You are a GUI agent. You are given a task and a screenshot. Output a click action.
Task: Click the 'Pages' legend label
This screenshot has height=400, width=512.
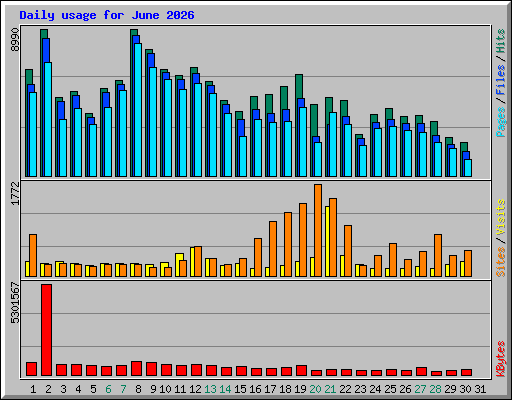(x=501, y=122)
